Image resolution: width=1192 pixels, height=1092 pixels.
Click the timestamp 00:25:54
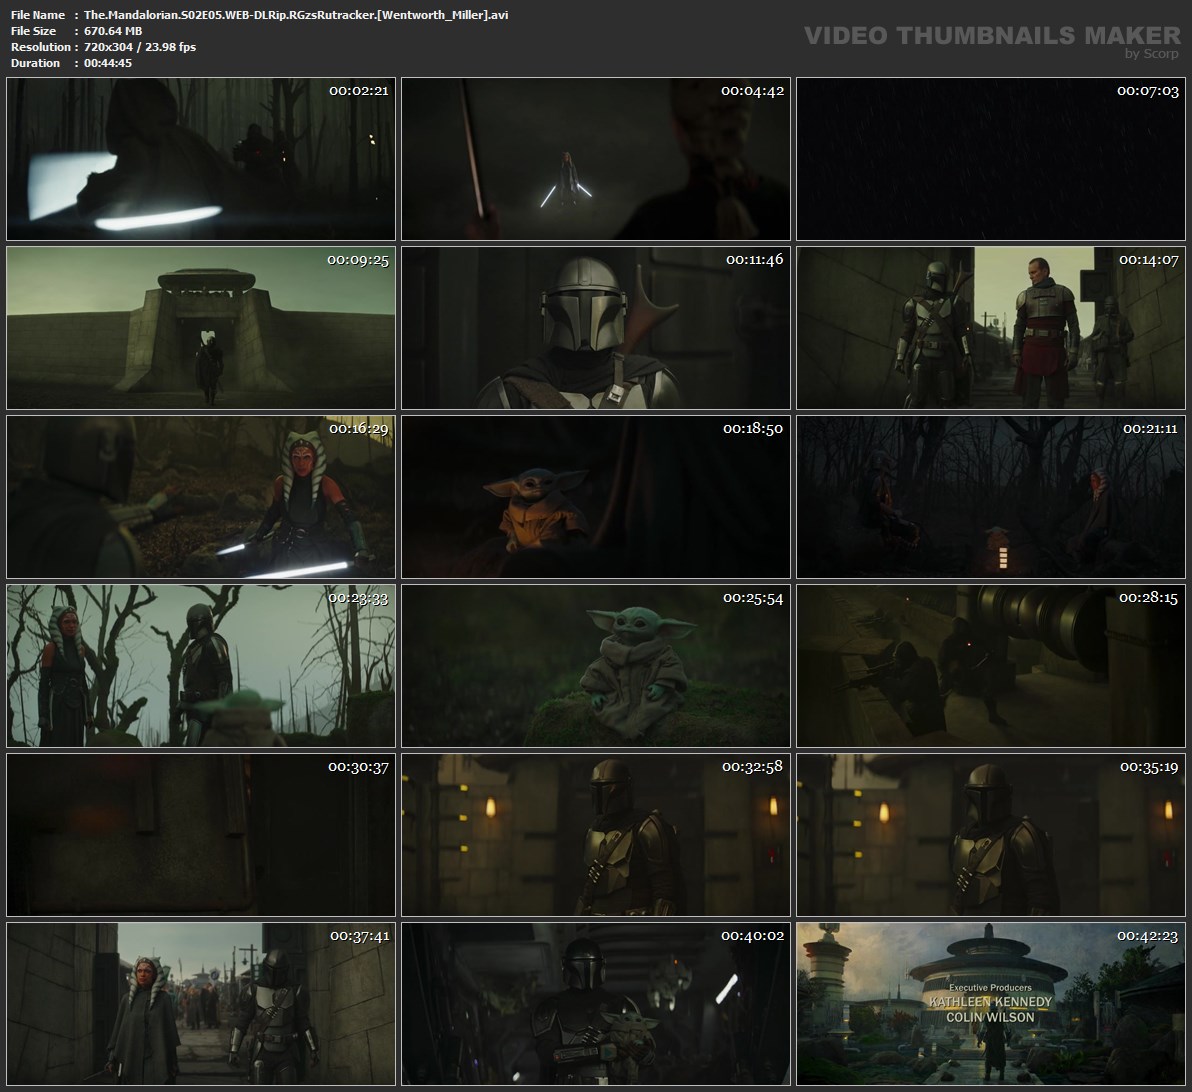753,598
